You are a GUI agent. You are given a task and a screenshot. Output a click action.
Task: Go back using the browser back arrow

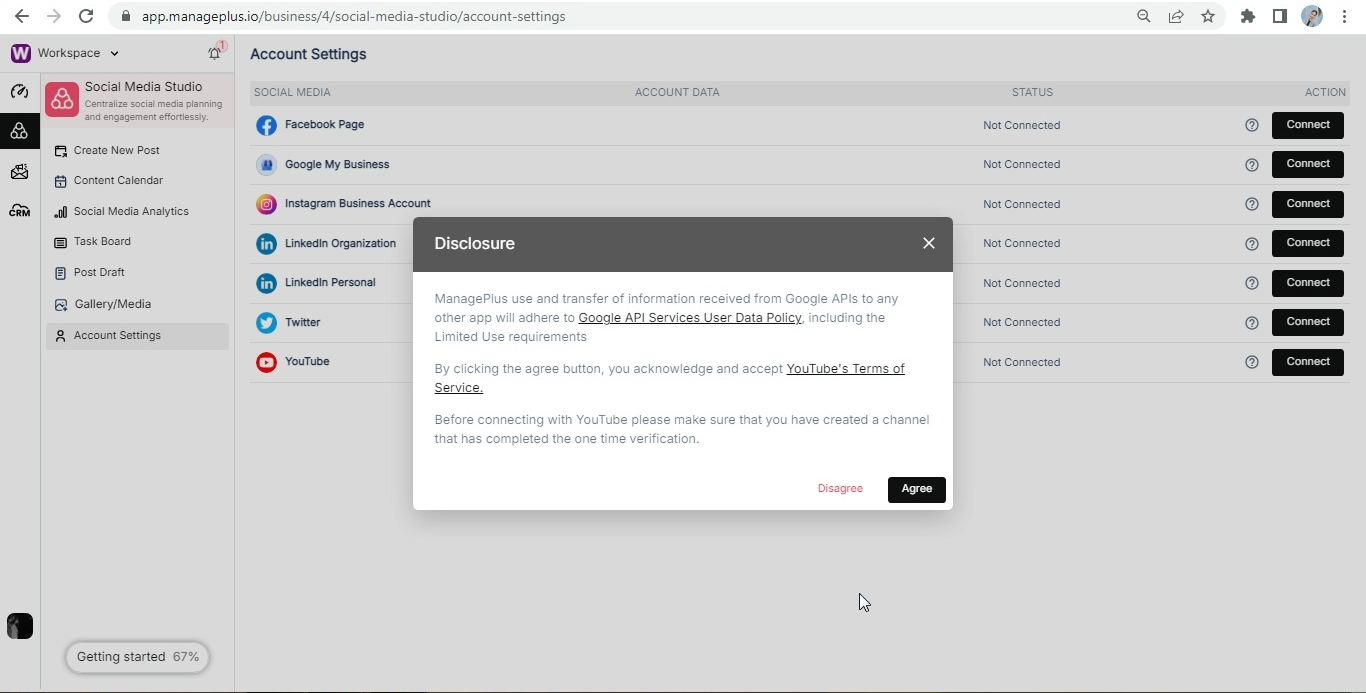tap(22, 16)
